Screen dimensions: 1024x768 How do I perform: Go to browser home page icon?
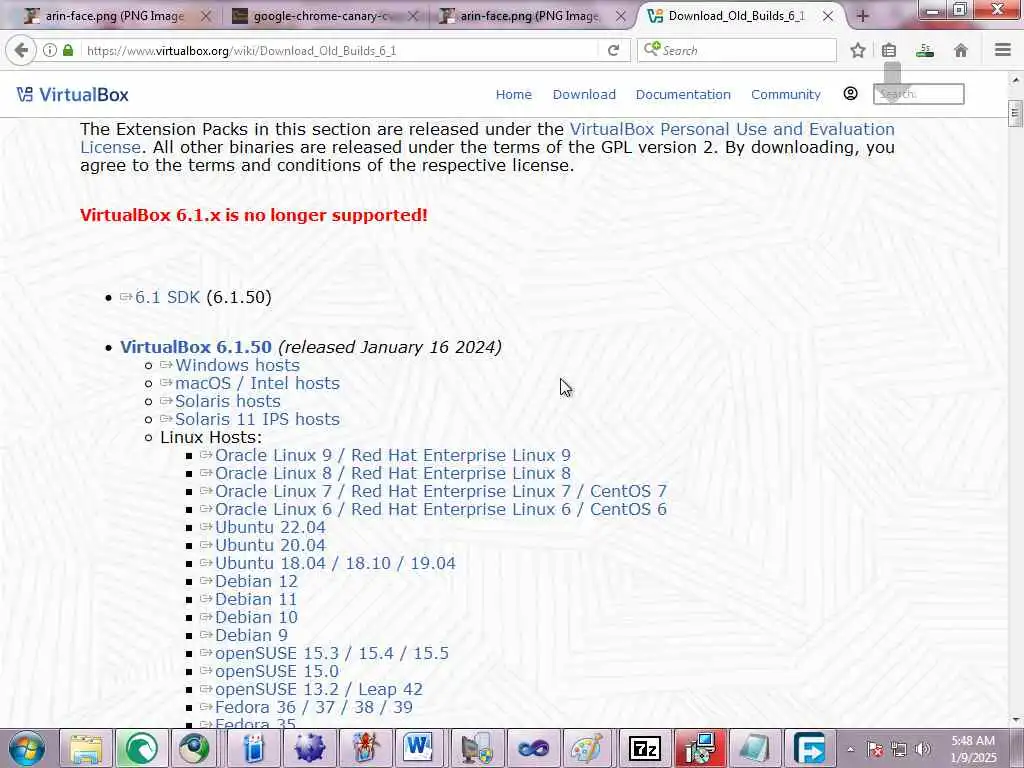tap(961, 50)
